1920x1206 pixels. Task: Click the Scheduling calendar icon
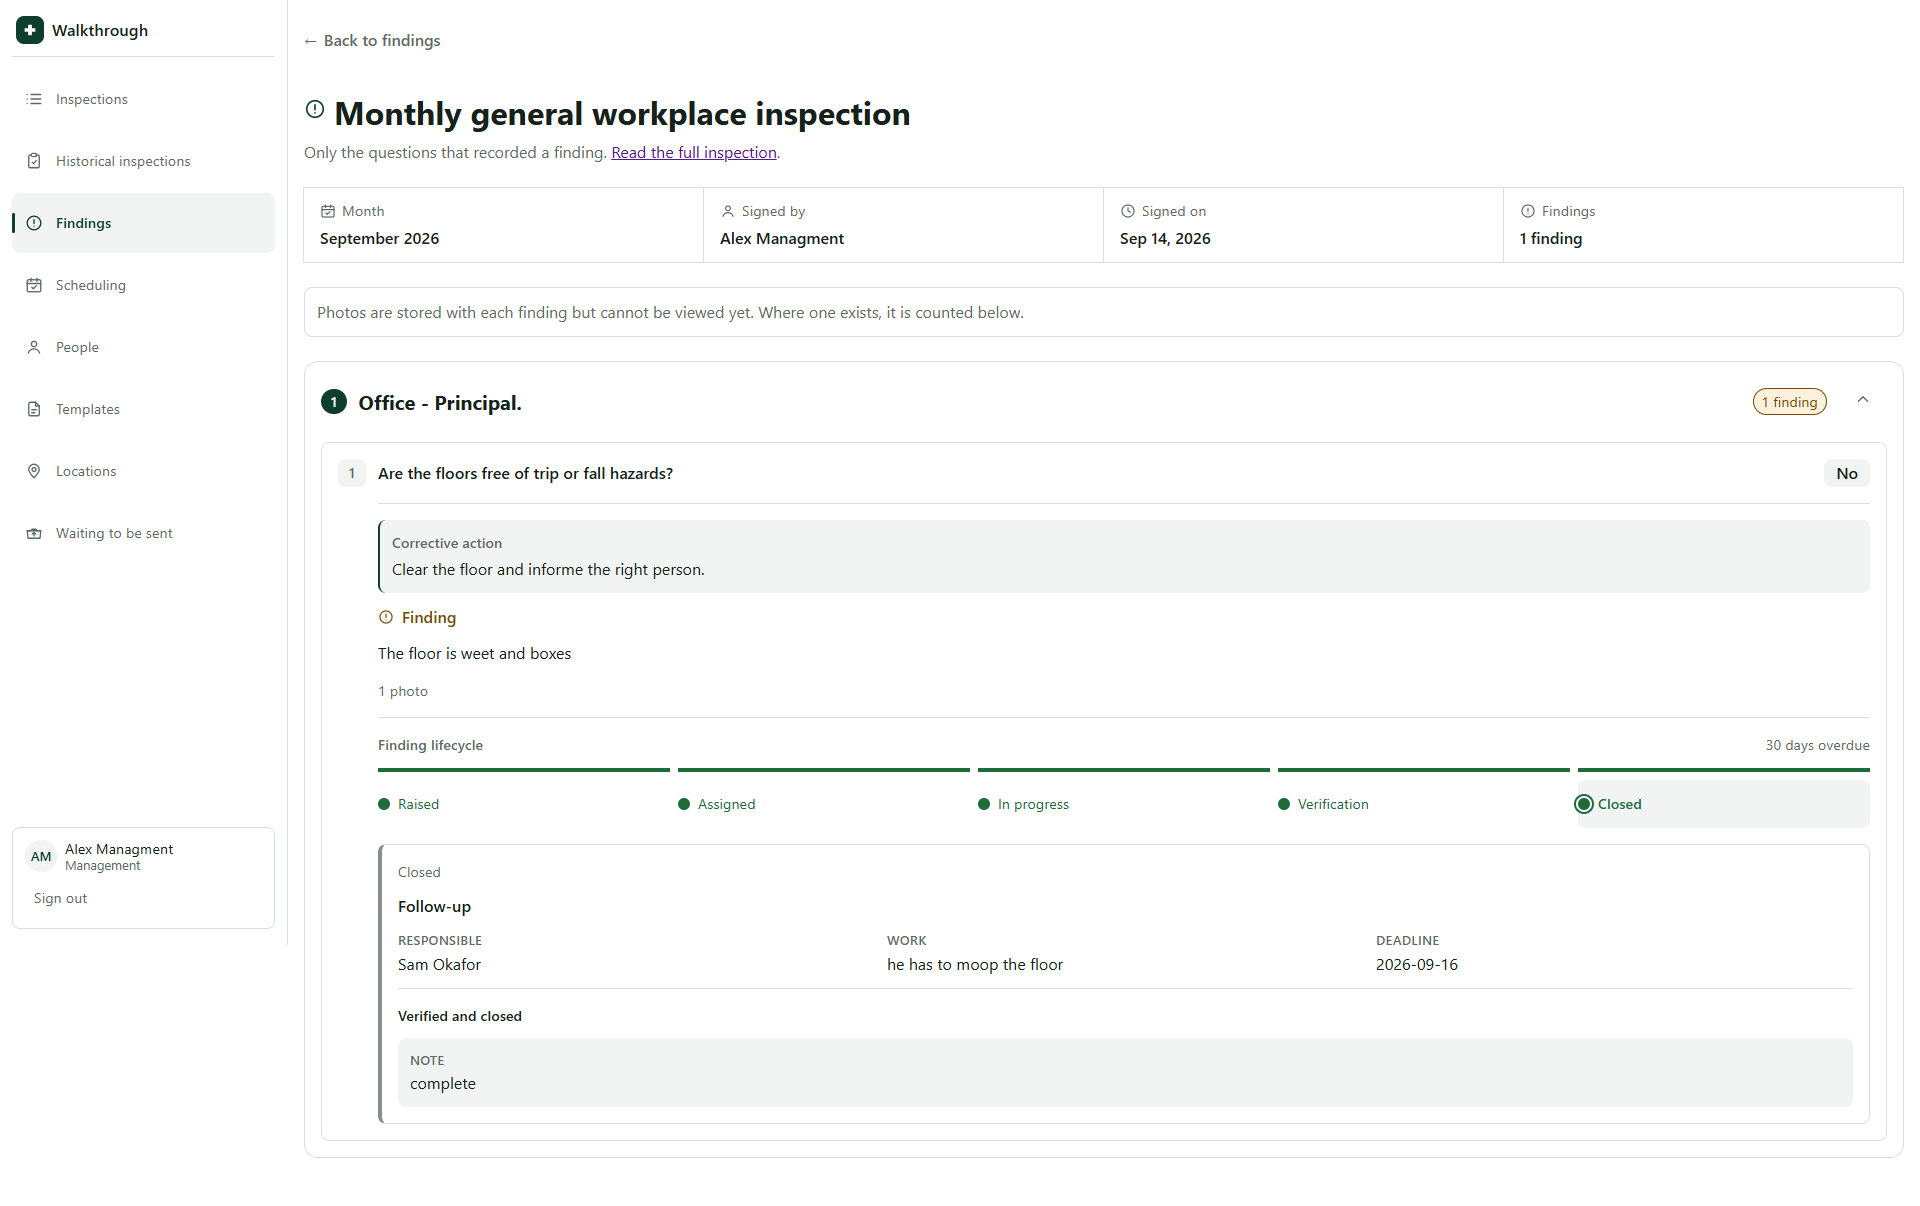pyautogui.click(x=34, y=285)
